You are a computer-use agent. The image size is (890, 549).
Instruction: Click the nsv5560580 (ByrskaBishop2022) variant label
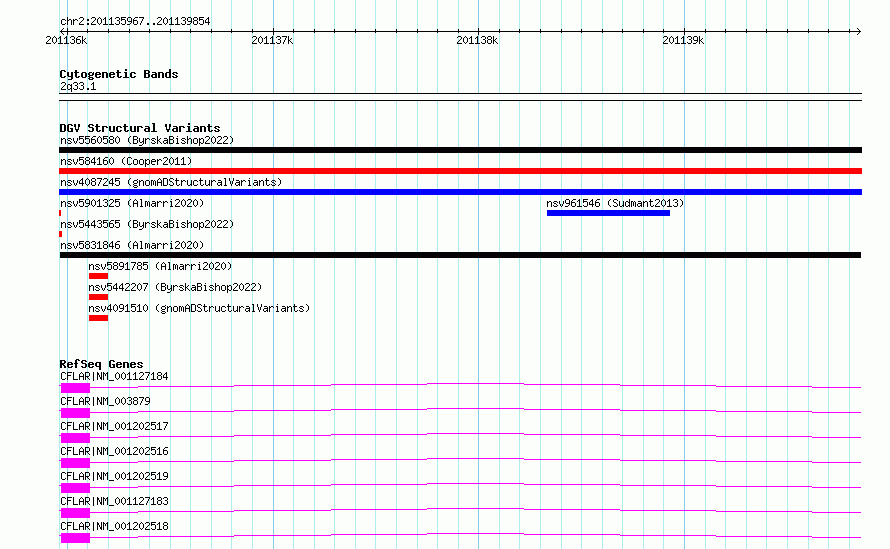pyautogui.click(x=147, y=140)
